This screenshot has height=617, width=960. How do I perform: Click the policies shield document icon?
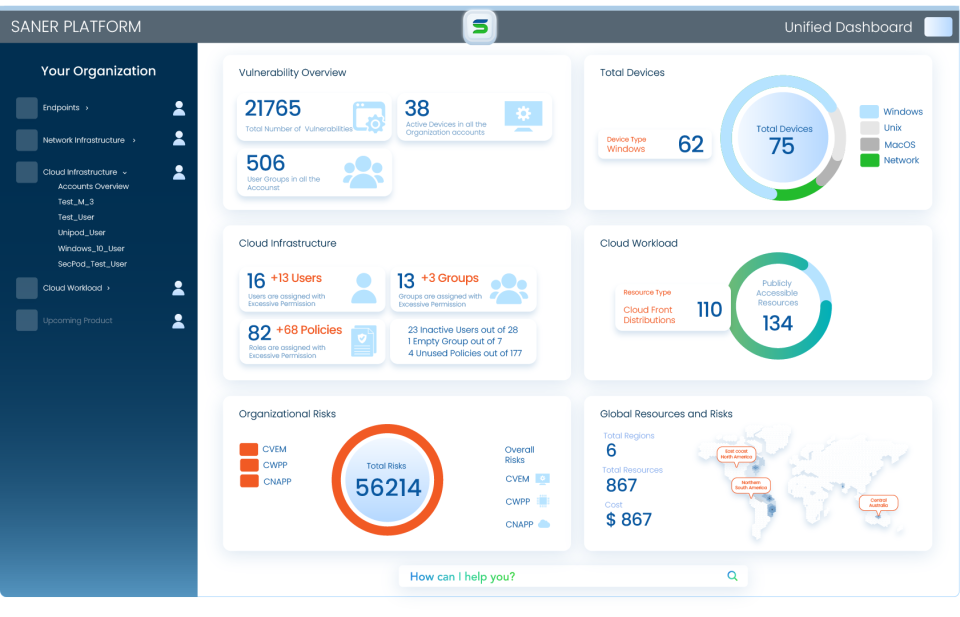(x=364, y=341)
